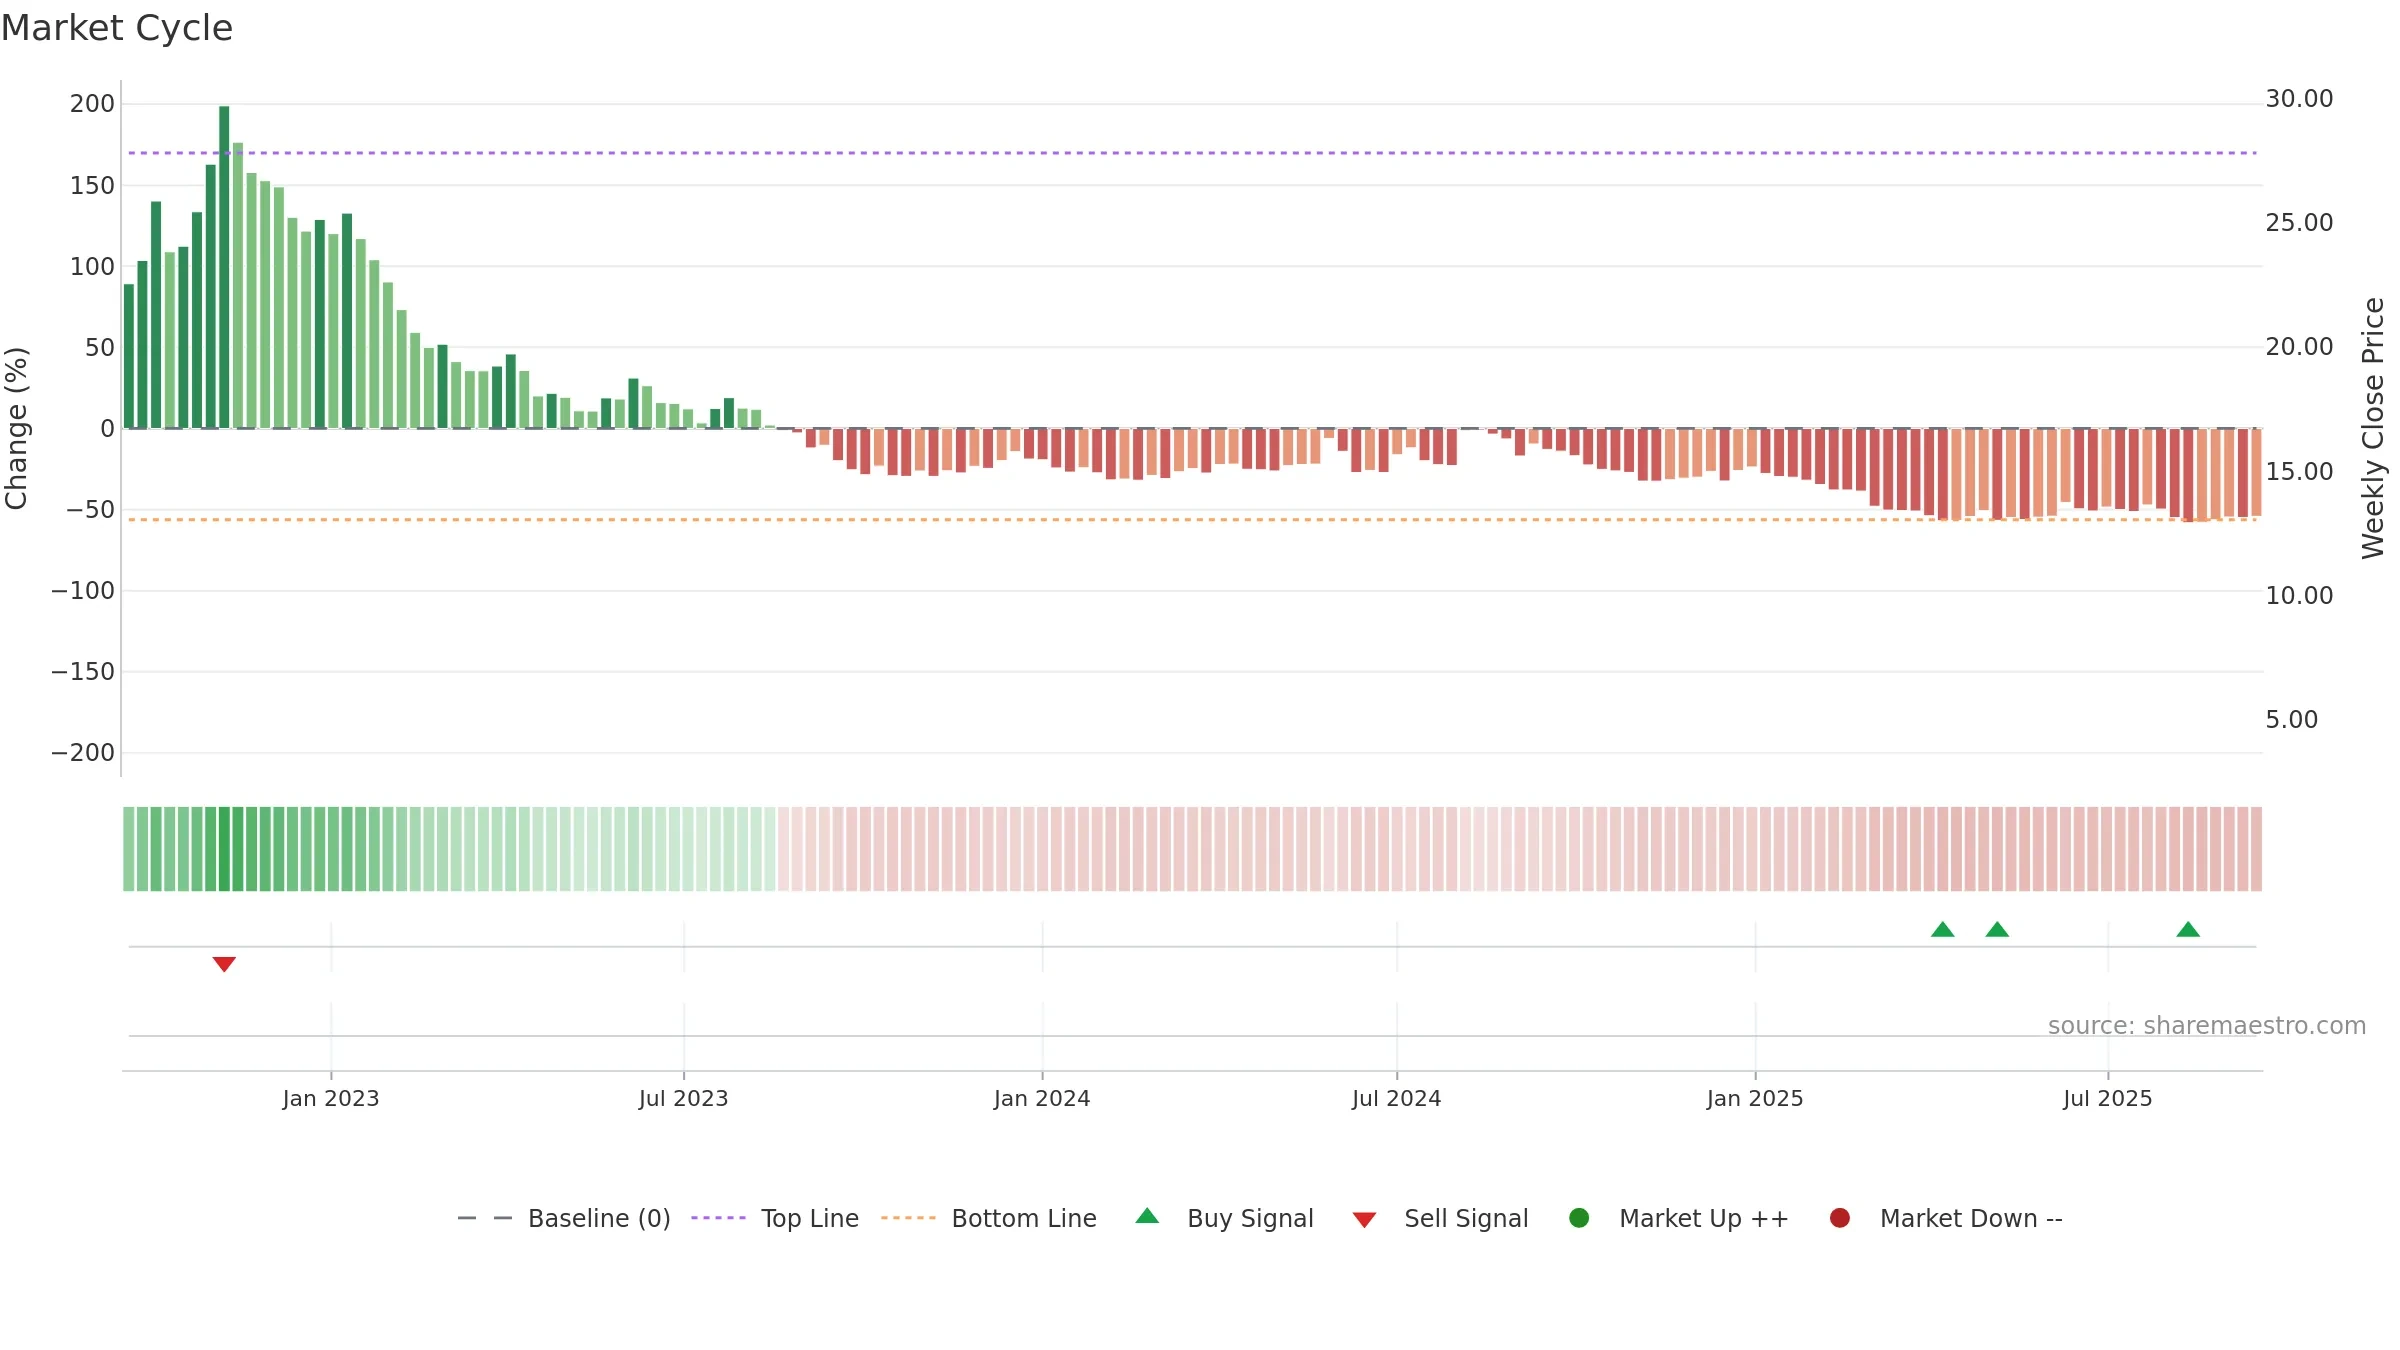Click the Weekly Close Price axis title

pyautogui.click(x=2373, y=428)
